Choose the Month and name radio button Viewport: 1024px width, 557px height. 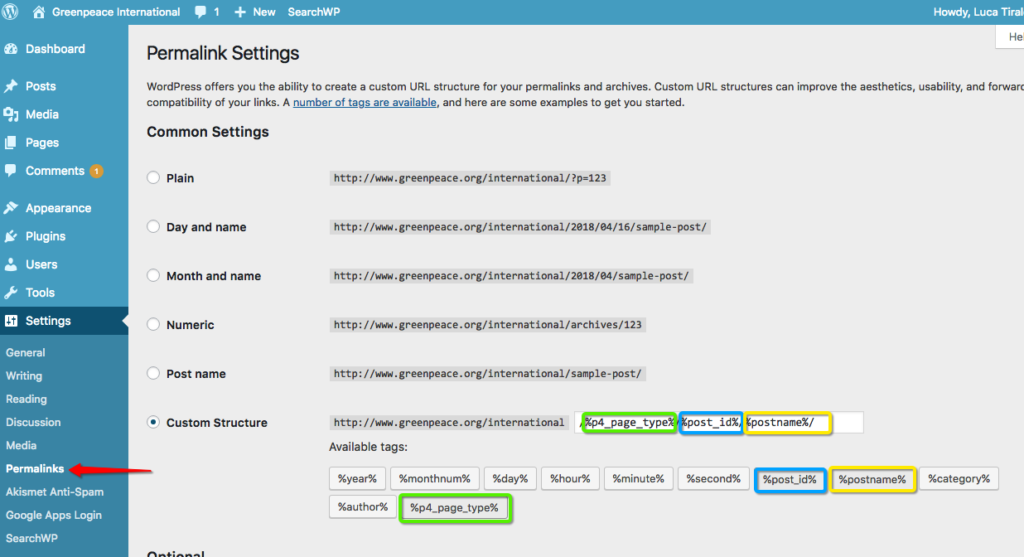[153, 276]
